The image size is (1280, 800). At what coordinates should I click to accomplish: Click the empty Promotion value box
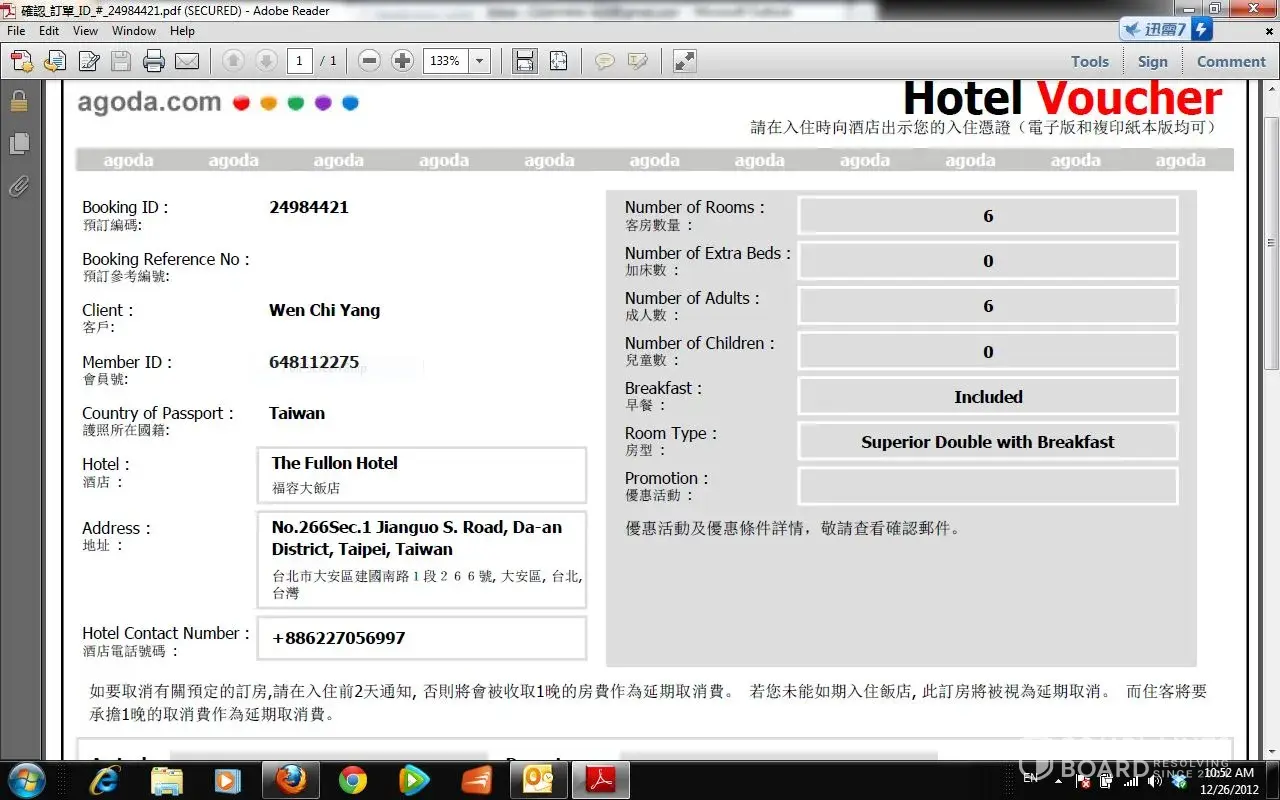pyautogui.click(x=988, y=487)
